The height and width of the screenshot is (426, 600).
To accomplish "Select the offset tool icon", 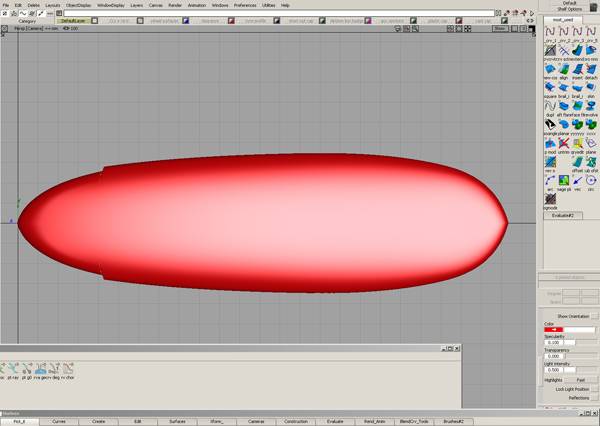I will 577,162.
